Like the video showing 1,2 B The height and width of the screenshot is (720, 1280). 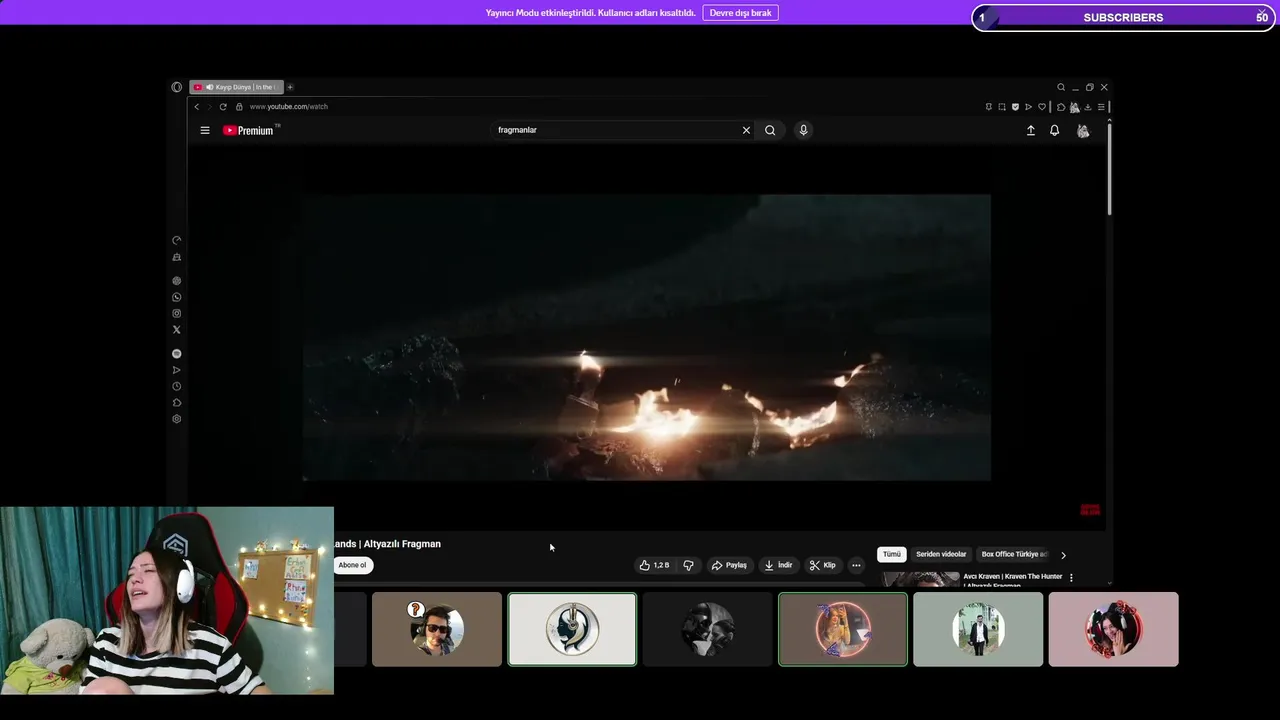pos(654,565)
